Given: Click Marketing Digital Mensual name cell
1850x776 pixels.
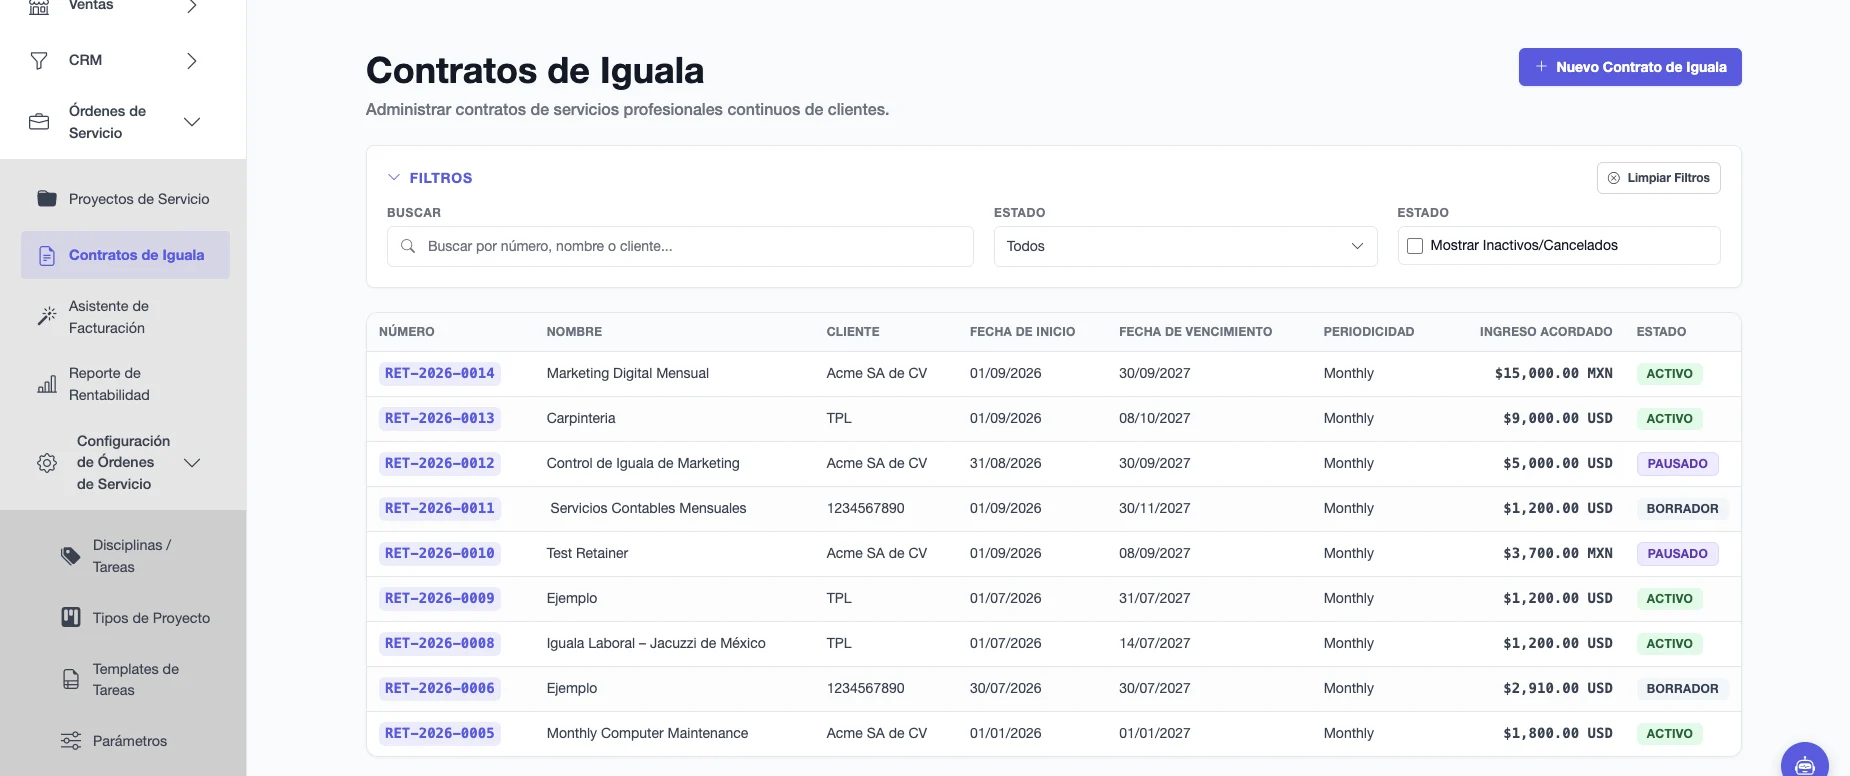Looking at the screenshot, I should (628, 374).
